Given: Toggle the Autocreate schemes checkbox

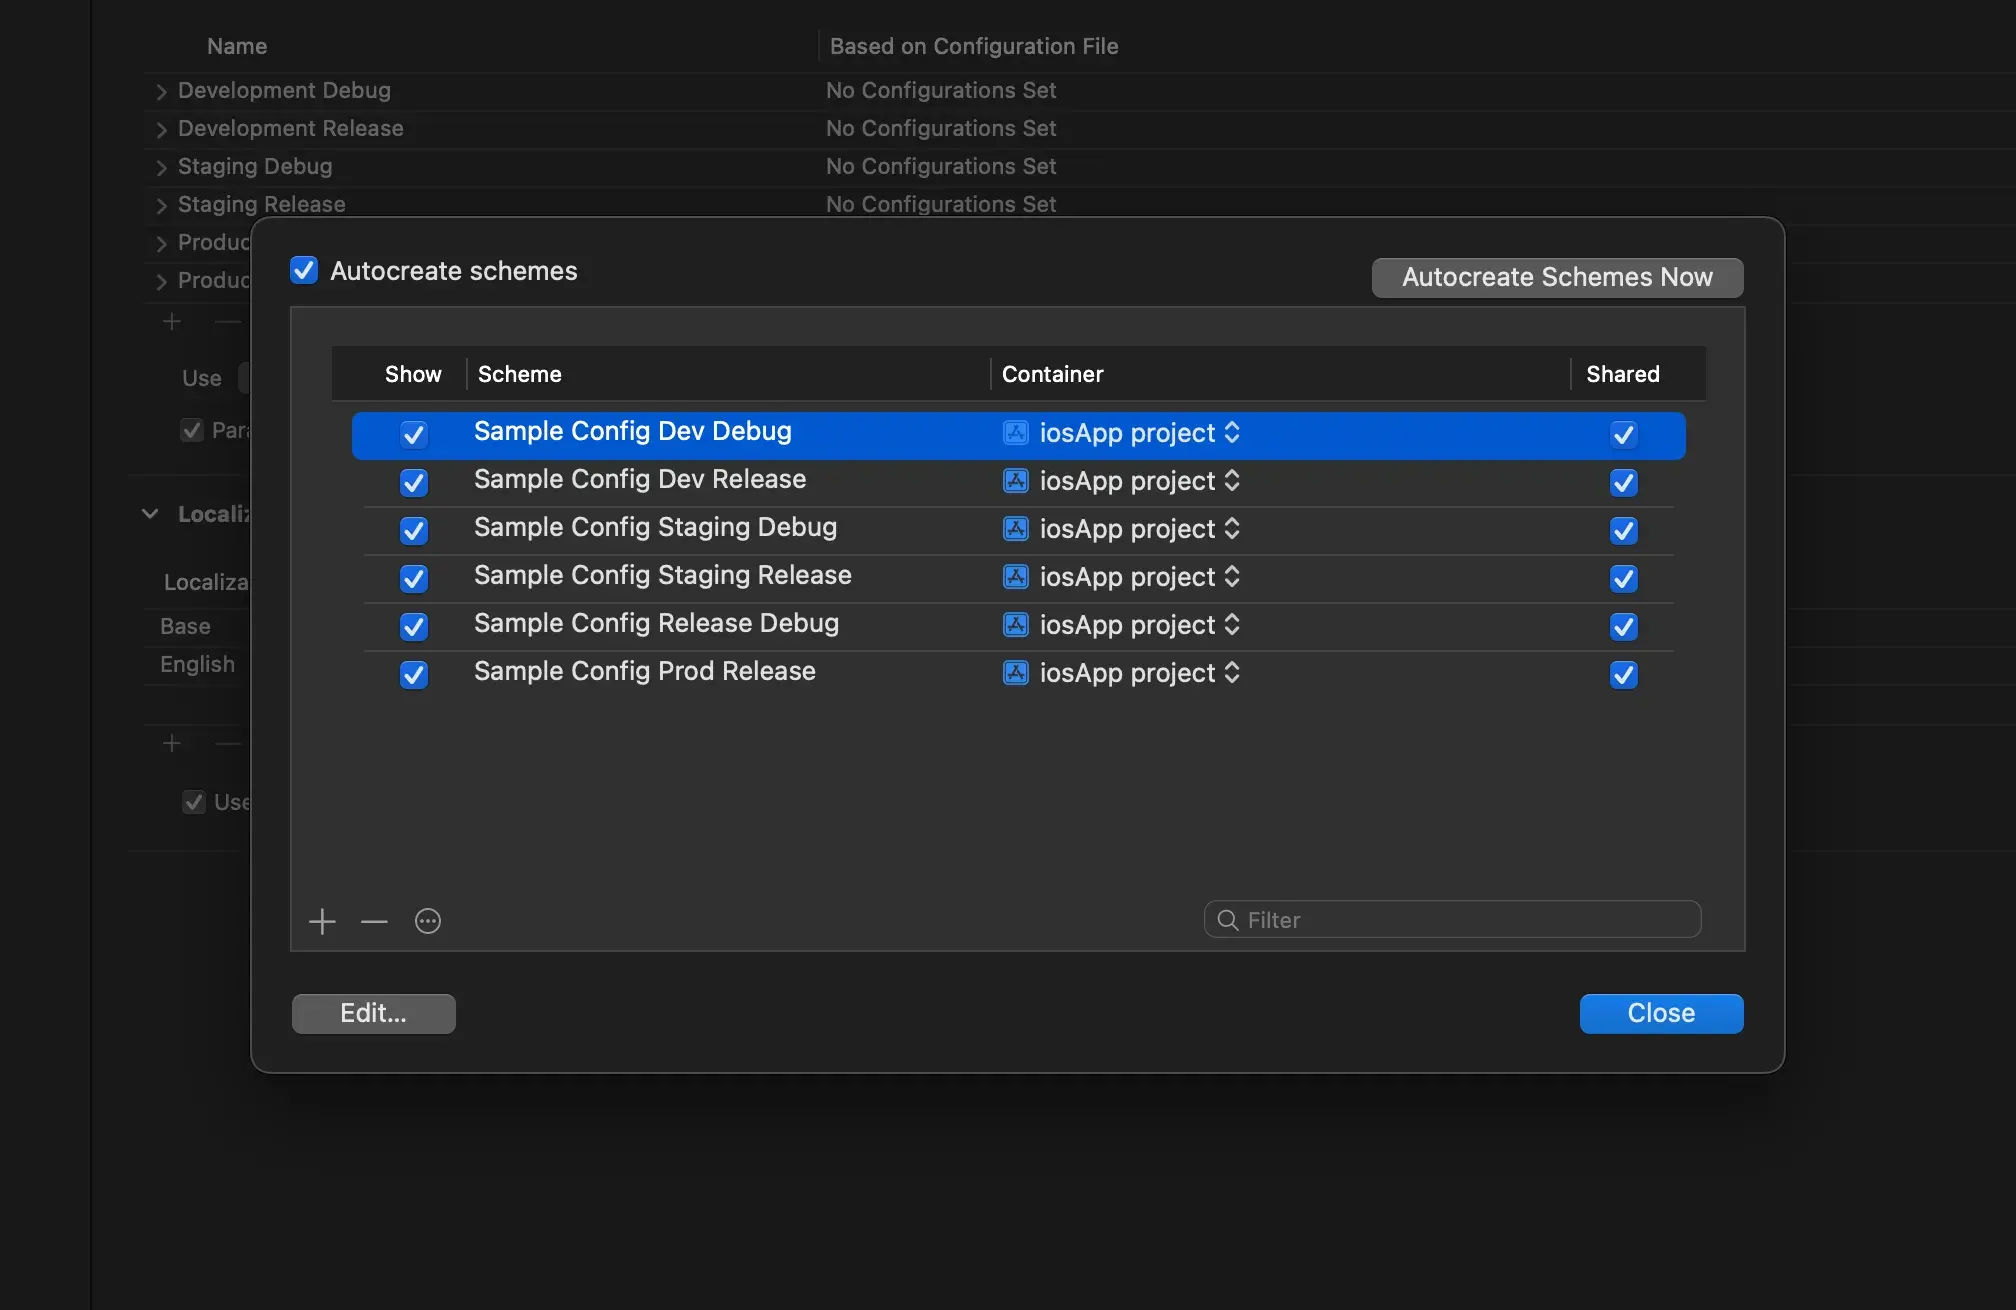Looking at the screenshot, I should [x=304, y=270].
